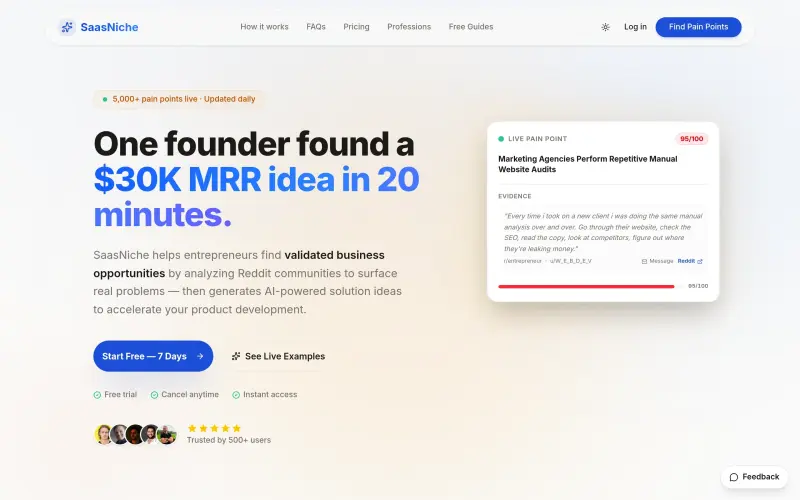800x500 pixels.
Task: Open the SaasNiche home link text
Action: tap(109, 27)
